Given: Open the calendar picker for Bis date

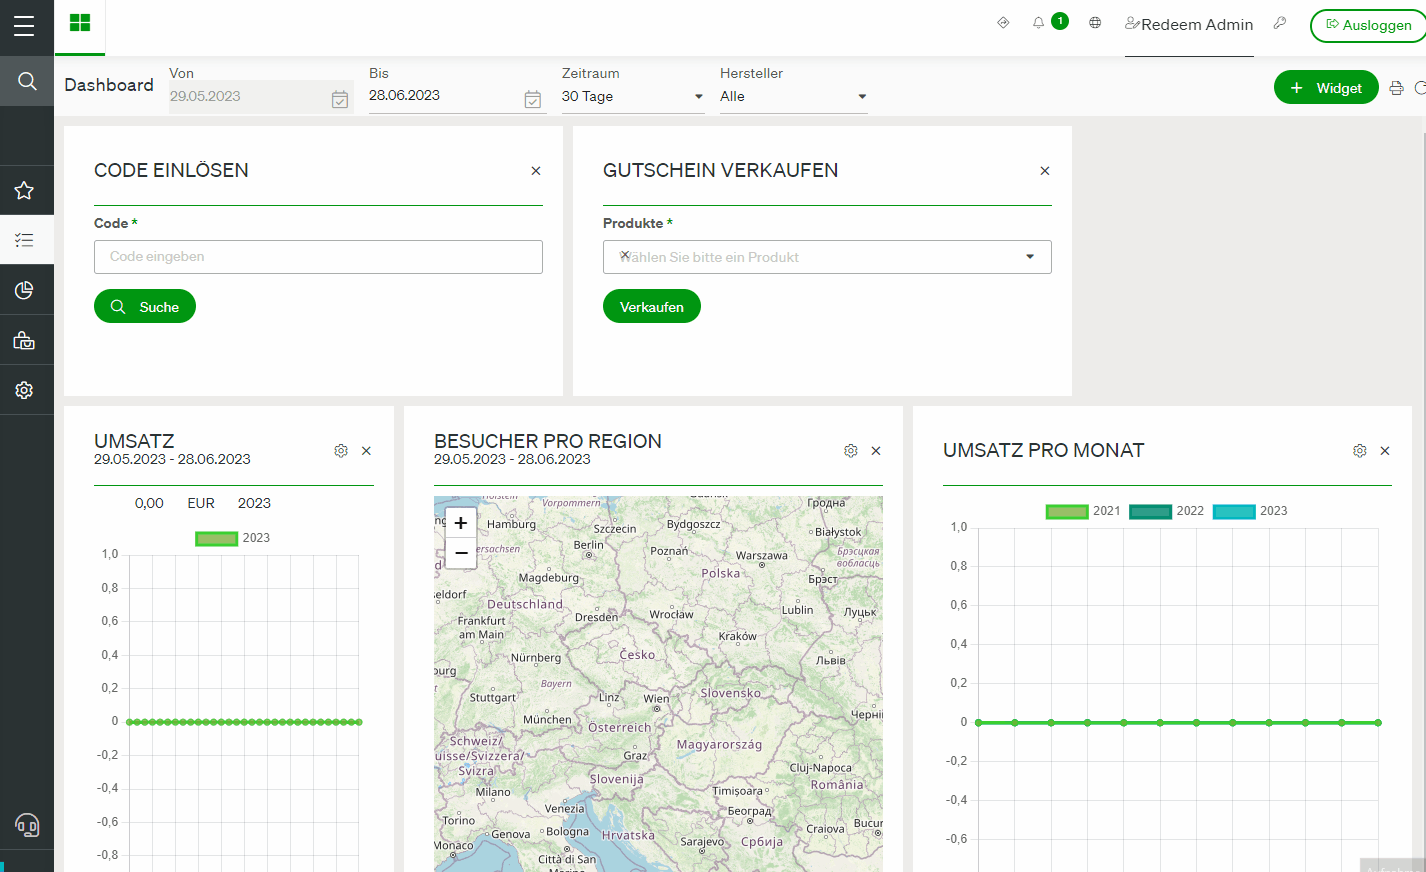Looking at the screenshot, I should click(x=533, y=99).
